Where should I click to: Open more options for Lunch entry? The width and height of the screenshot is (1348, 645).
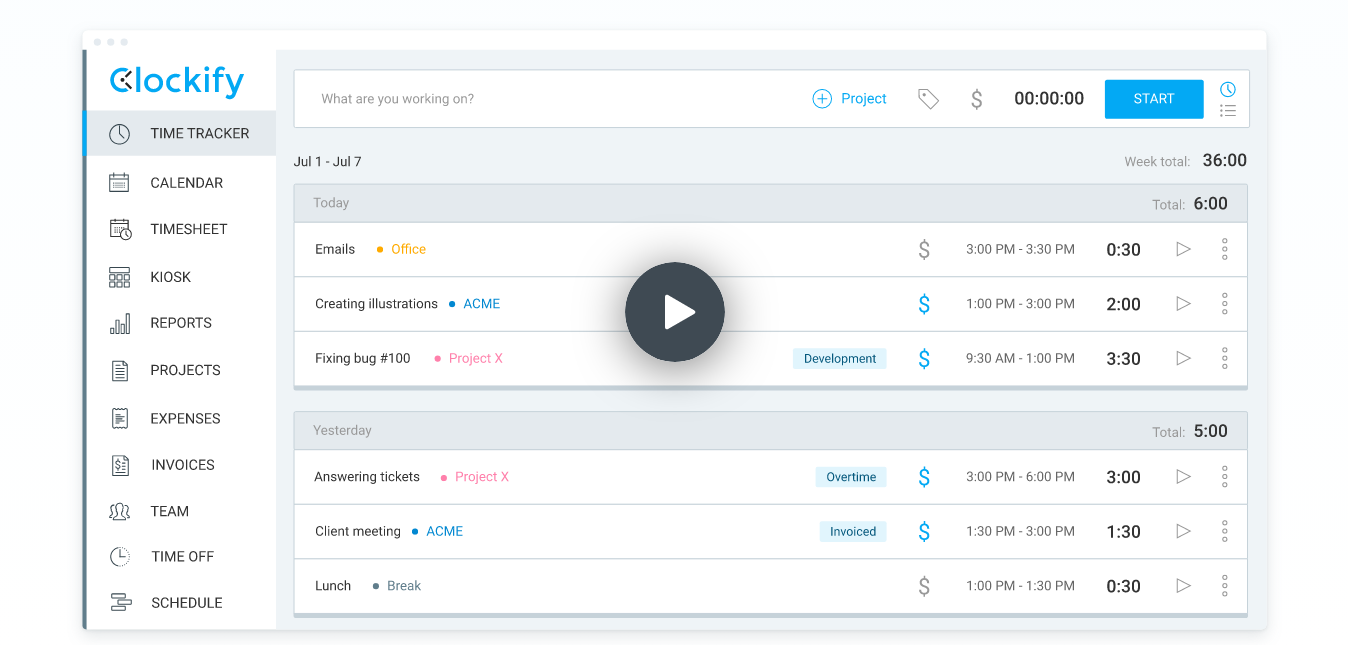tap(1225, 586)
